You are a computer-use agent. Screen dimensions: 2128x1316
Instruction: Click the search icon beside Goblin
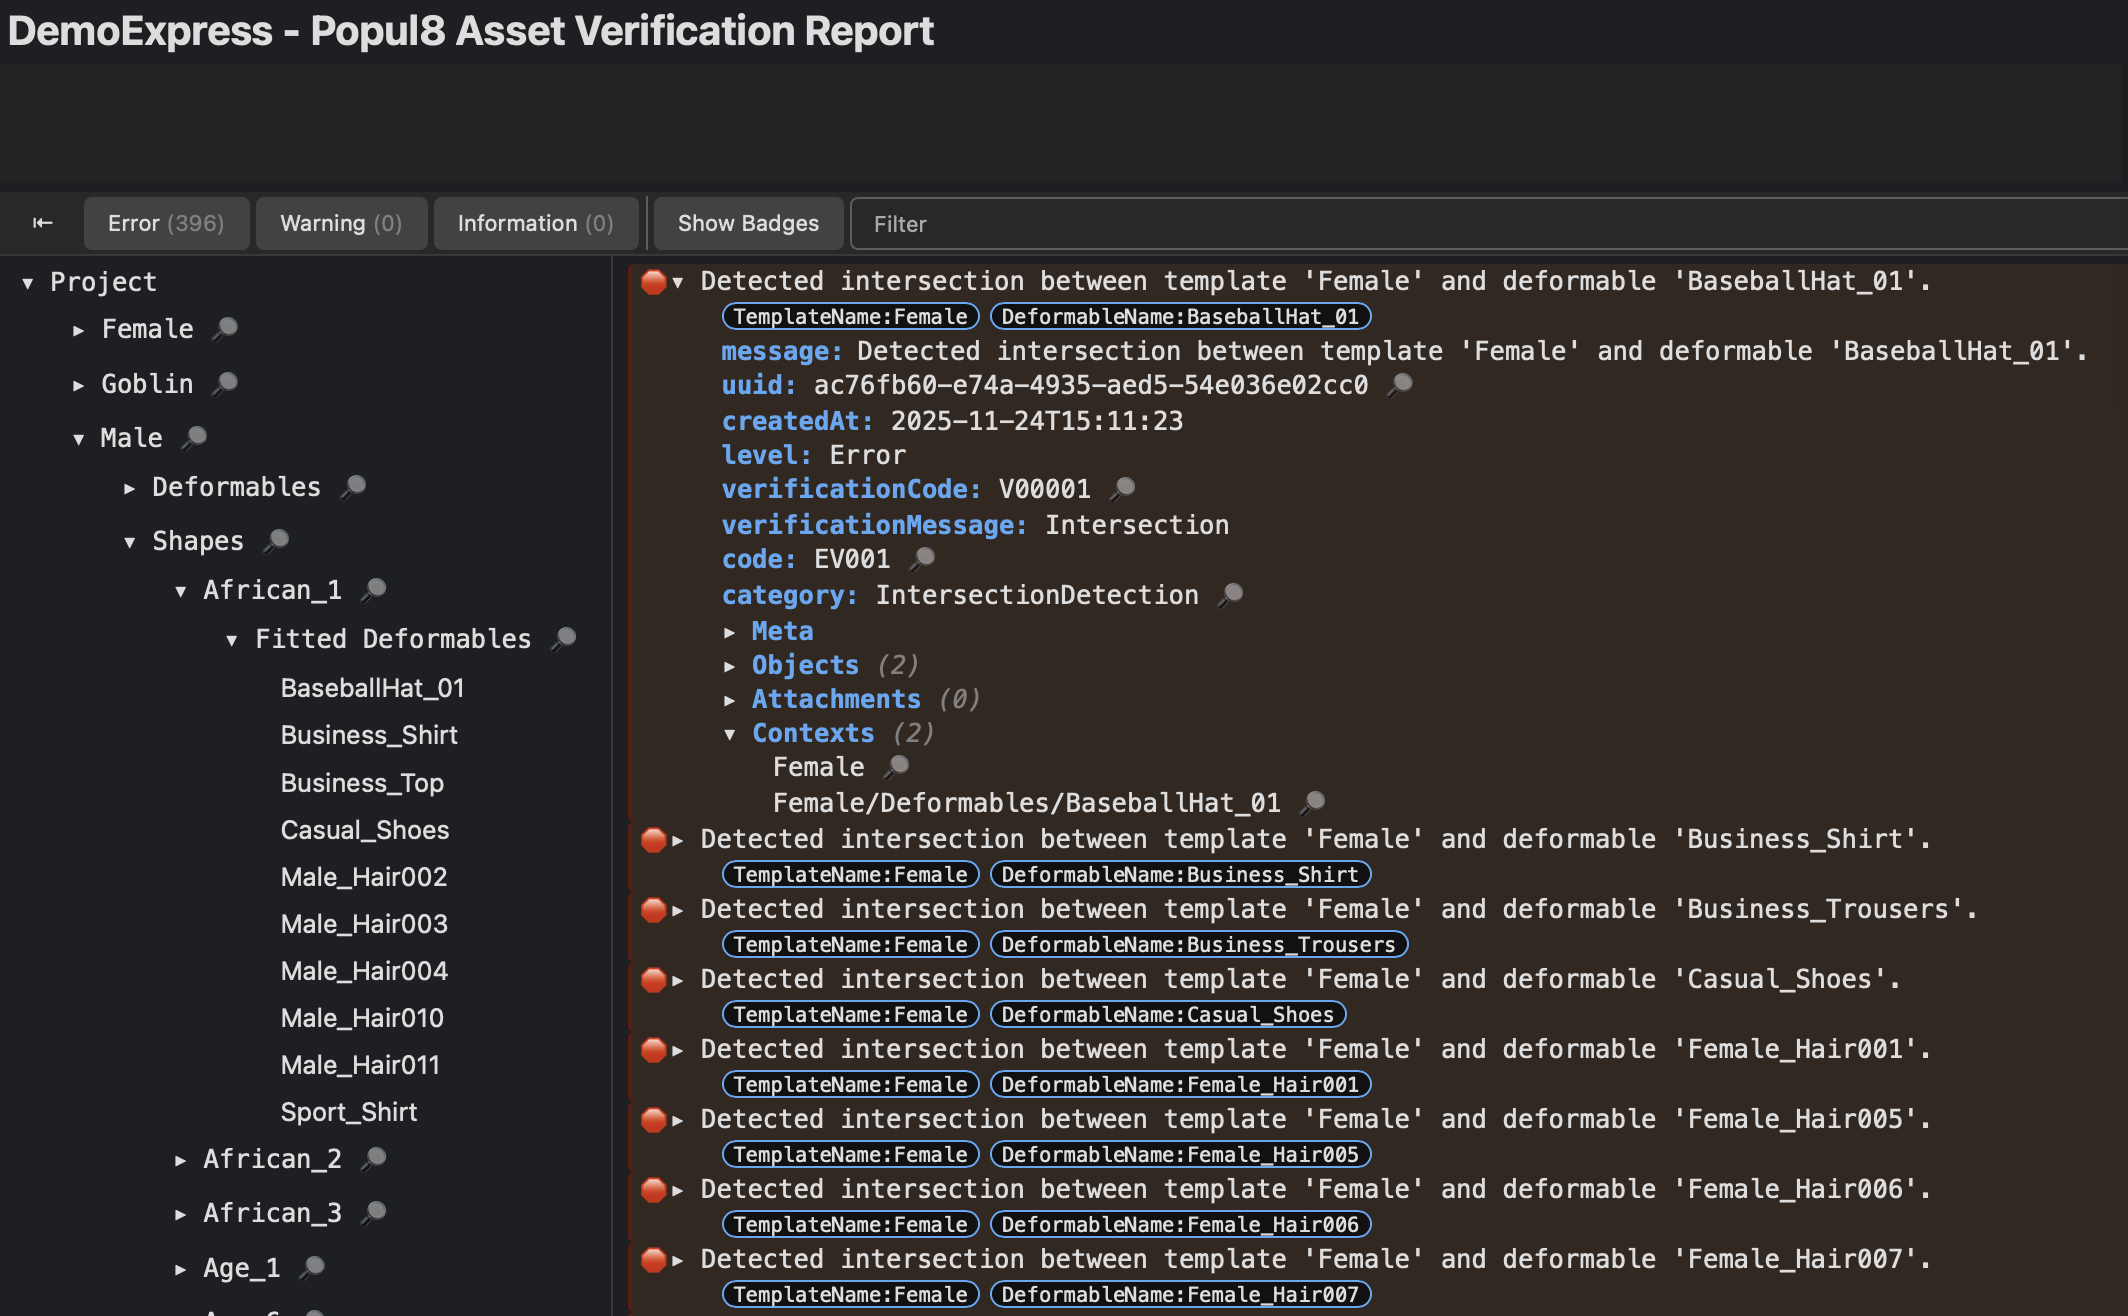pyautogui.click(x=226, y=383)
